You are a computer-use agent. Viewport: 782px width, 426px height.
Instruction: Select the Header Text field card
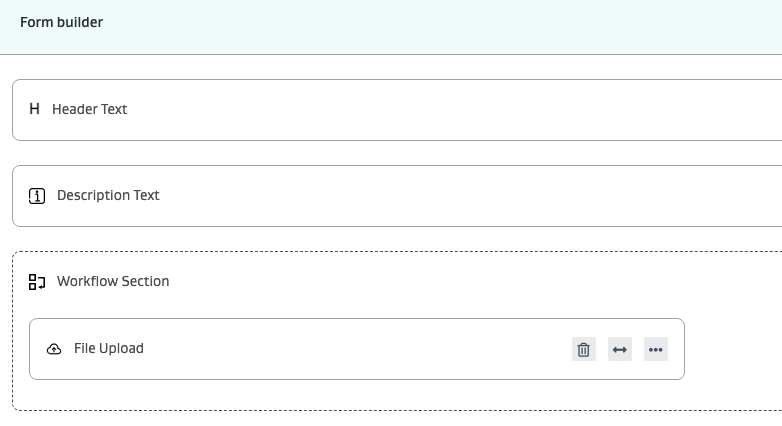[x=400, y=110]
